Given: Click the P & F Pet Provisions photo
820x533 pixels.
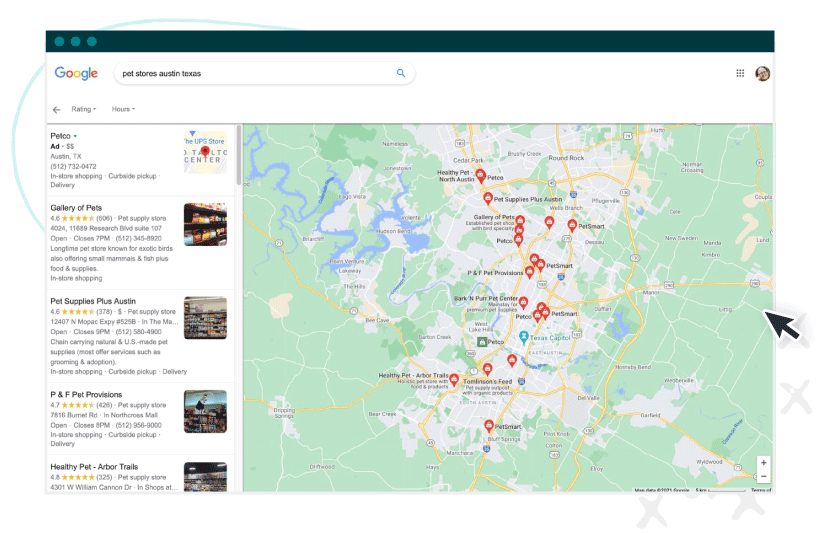Looking at the screenshot, I should tap(206, 411).
